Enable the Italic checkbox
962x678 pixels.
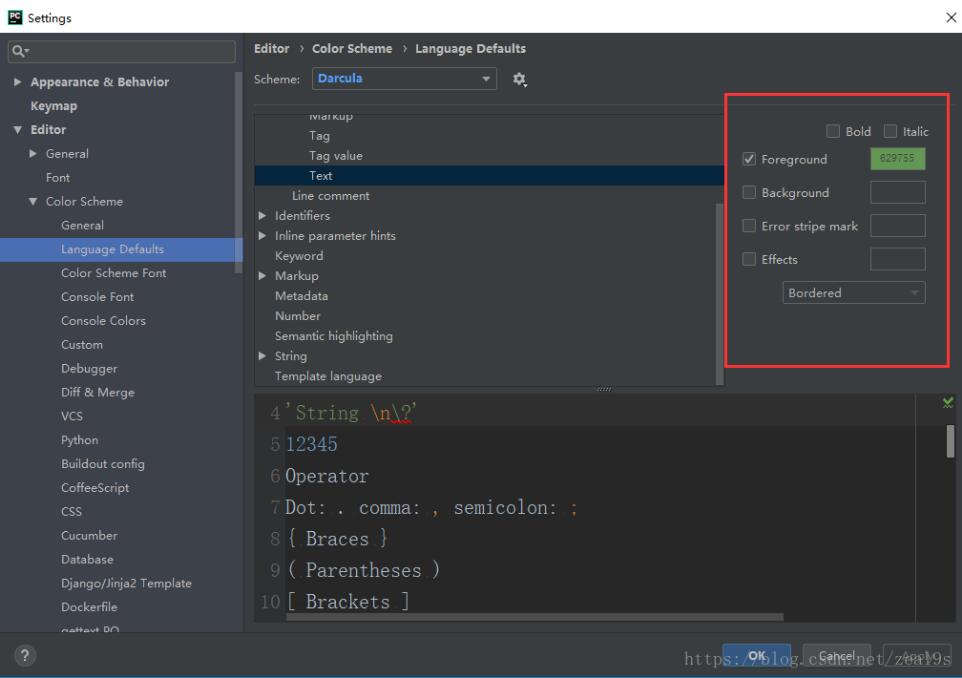[x=890, y=131]
